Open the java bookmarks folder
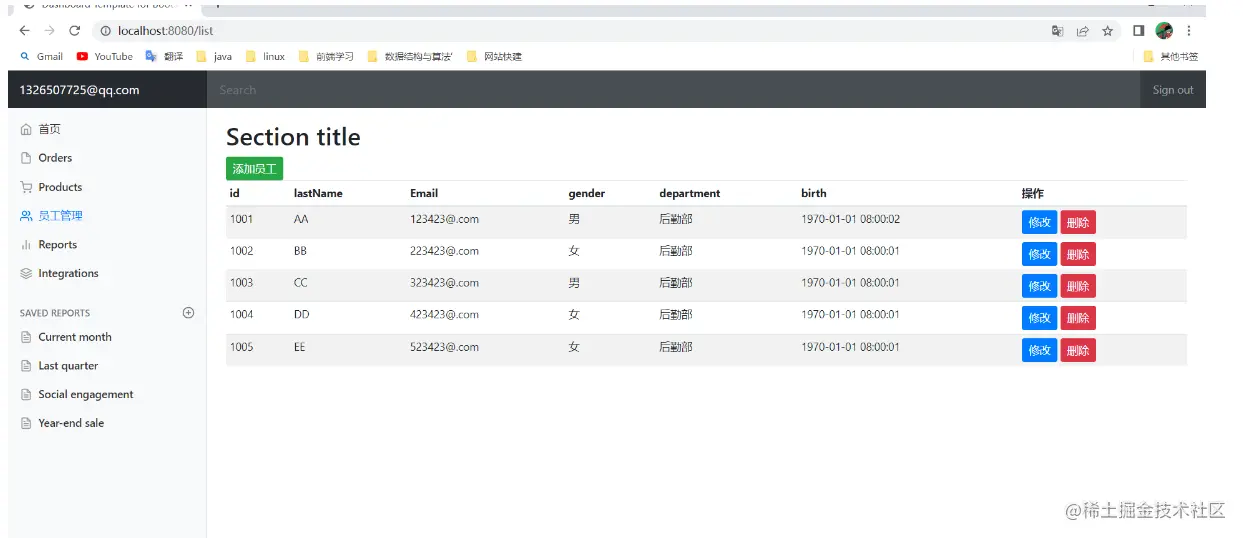Viewport: 1243px width, 538px height. [214, 57]
